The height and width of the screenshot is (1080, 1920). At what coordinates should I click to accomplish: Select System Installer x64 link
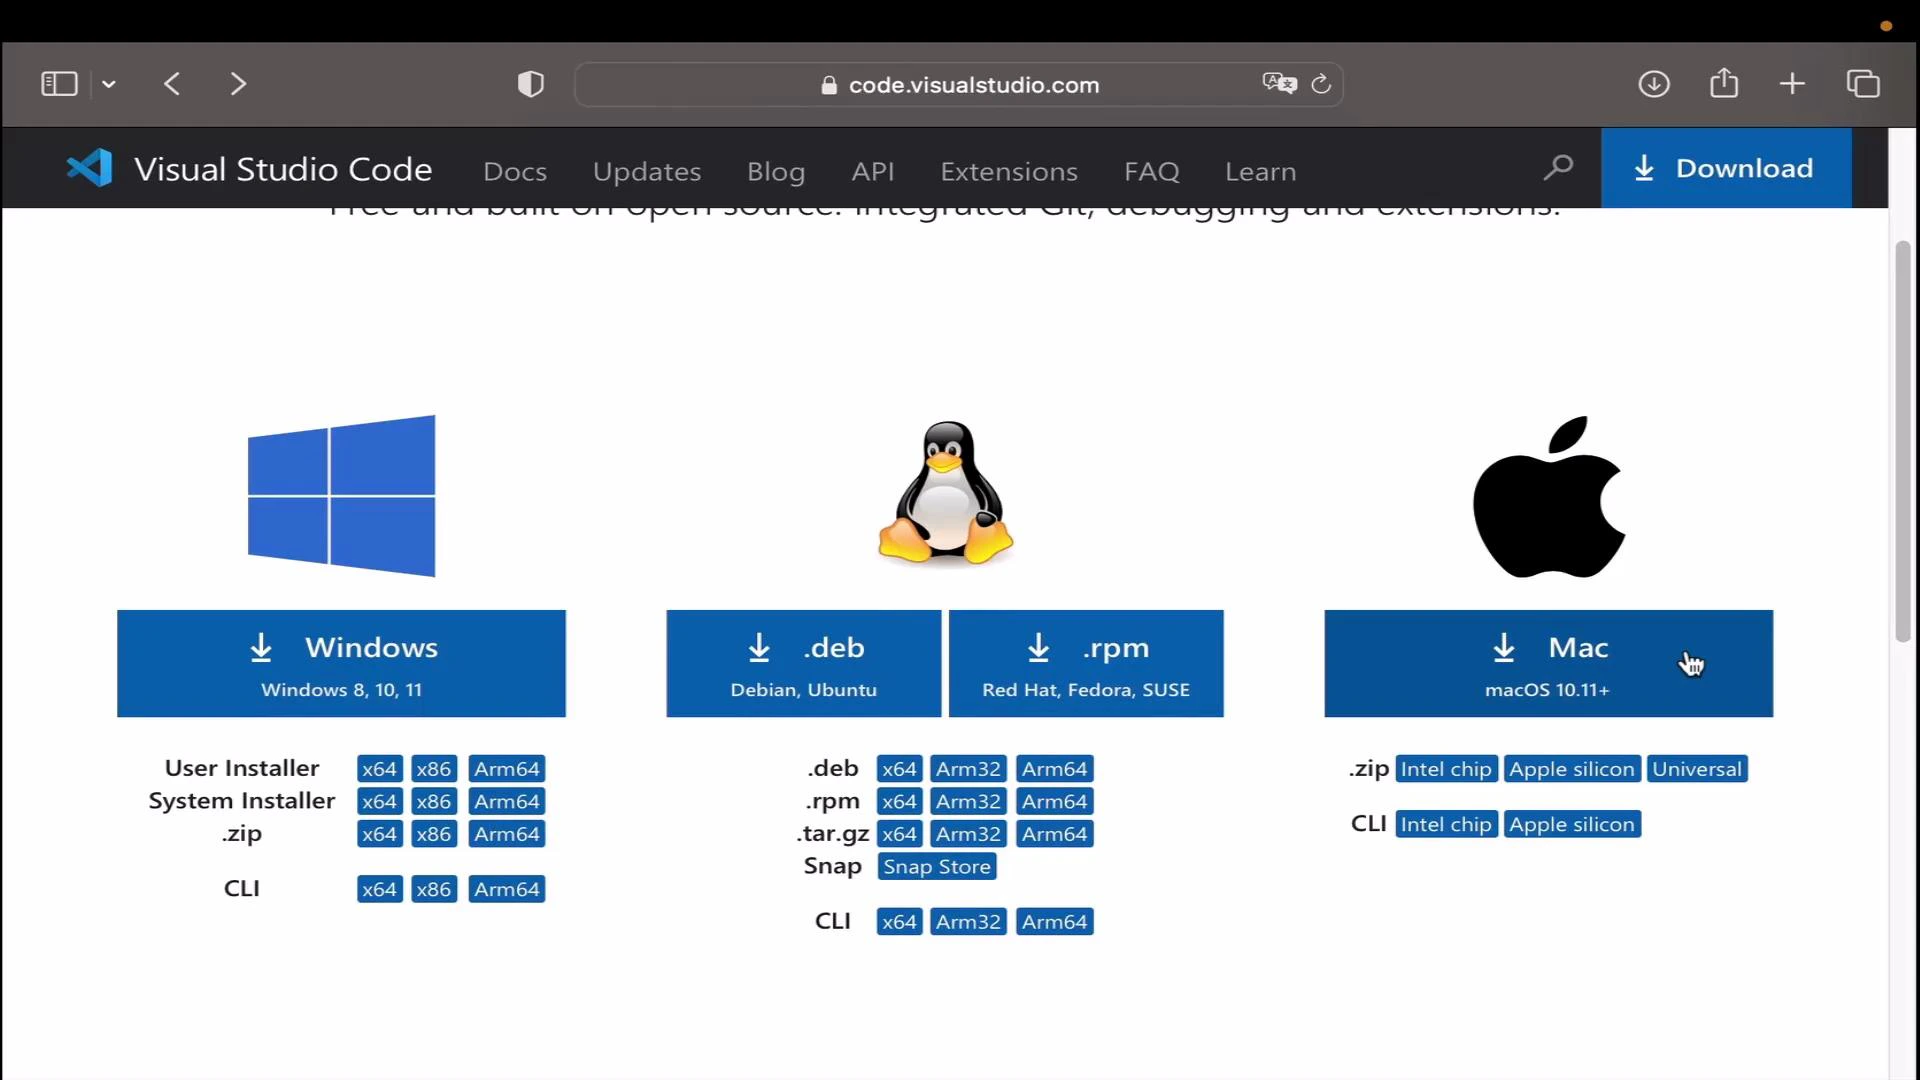379,802
